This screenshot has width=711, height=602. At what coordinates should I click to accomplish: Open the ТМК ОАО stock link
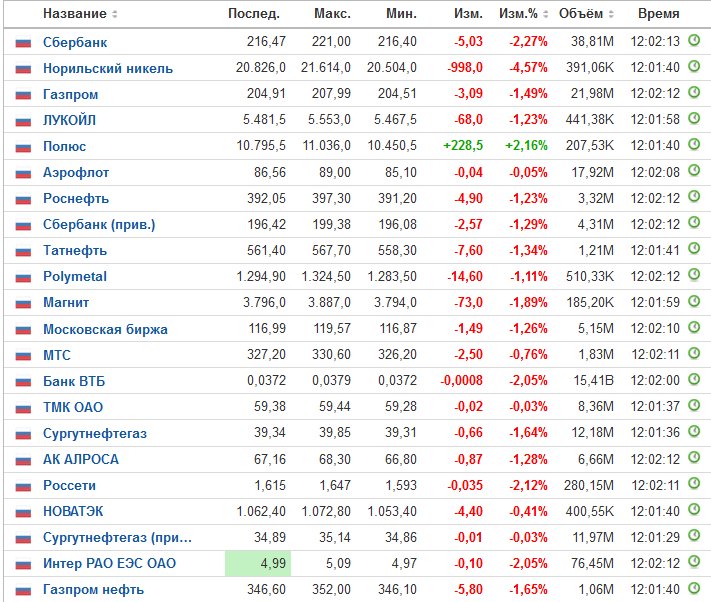[x=73, y=407]
